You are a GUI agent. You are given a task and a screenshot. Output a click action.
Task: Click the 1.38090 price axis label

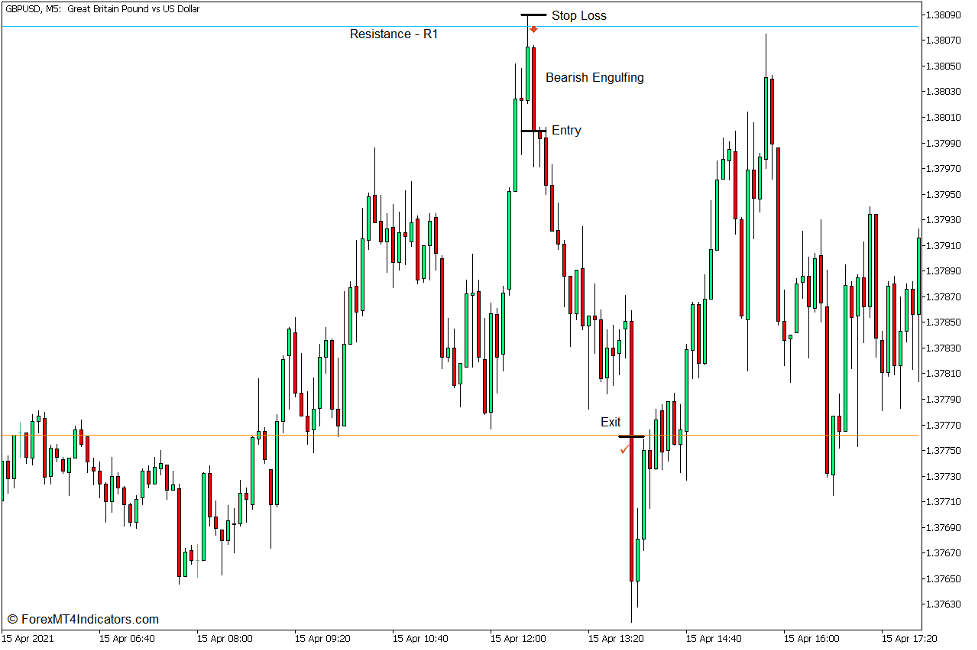(x=943, y=15)
